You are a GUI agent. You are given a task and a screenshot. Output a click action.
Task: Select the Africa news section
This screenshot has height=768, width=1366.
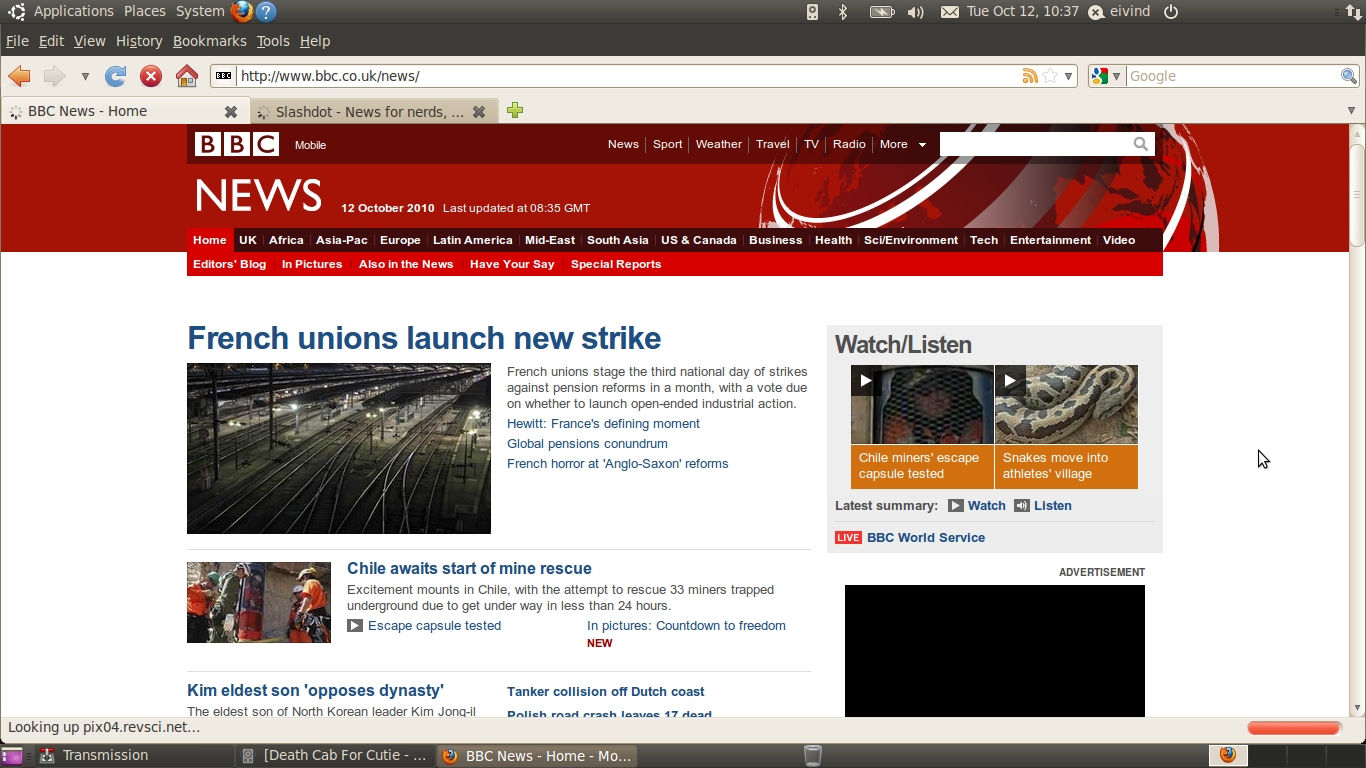click(286, 240)
